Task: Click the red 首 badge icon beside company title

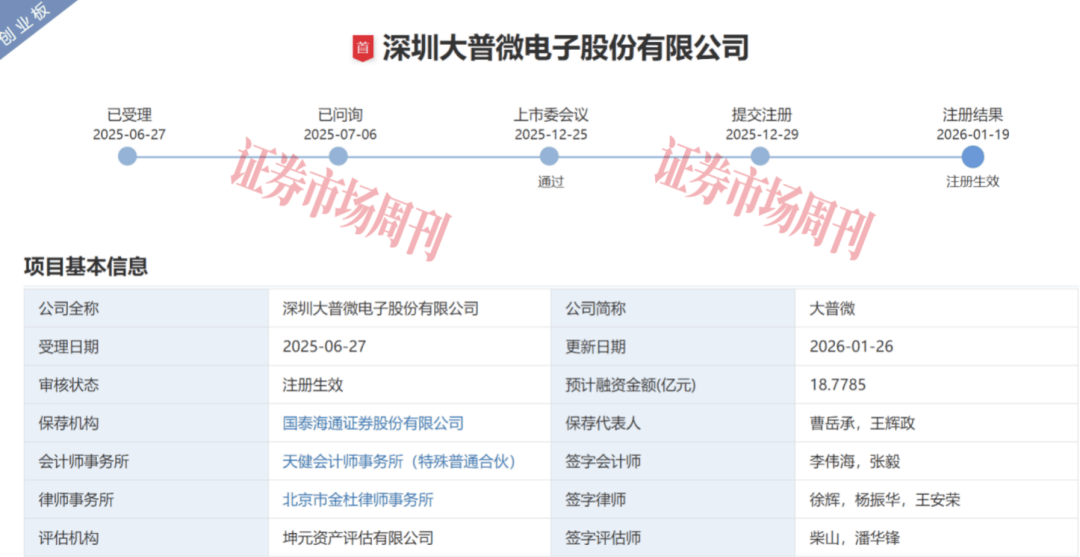Action: click(x=362, y=49)
